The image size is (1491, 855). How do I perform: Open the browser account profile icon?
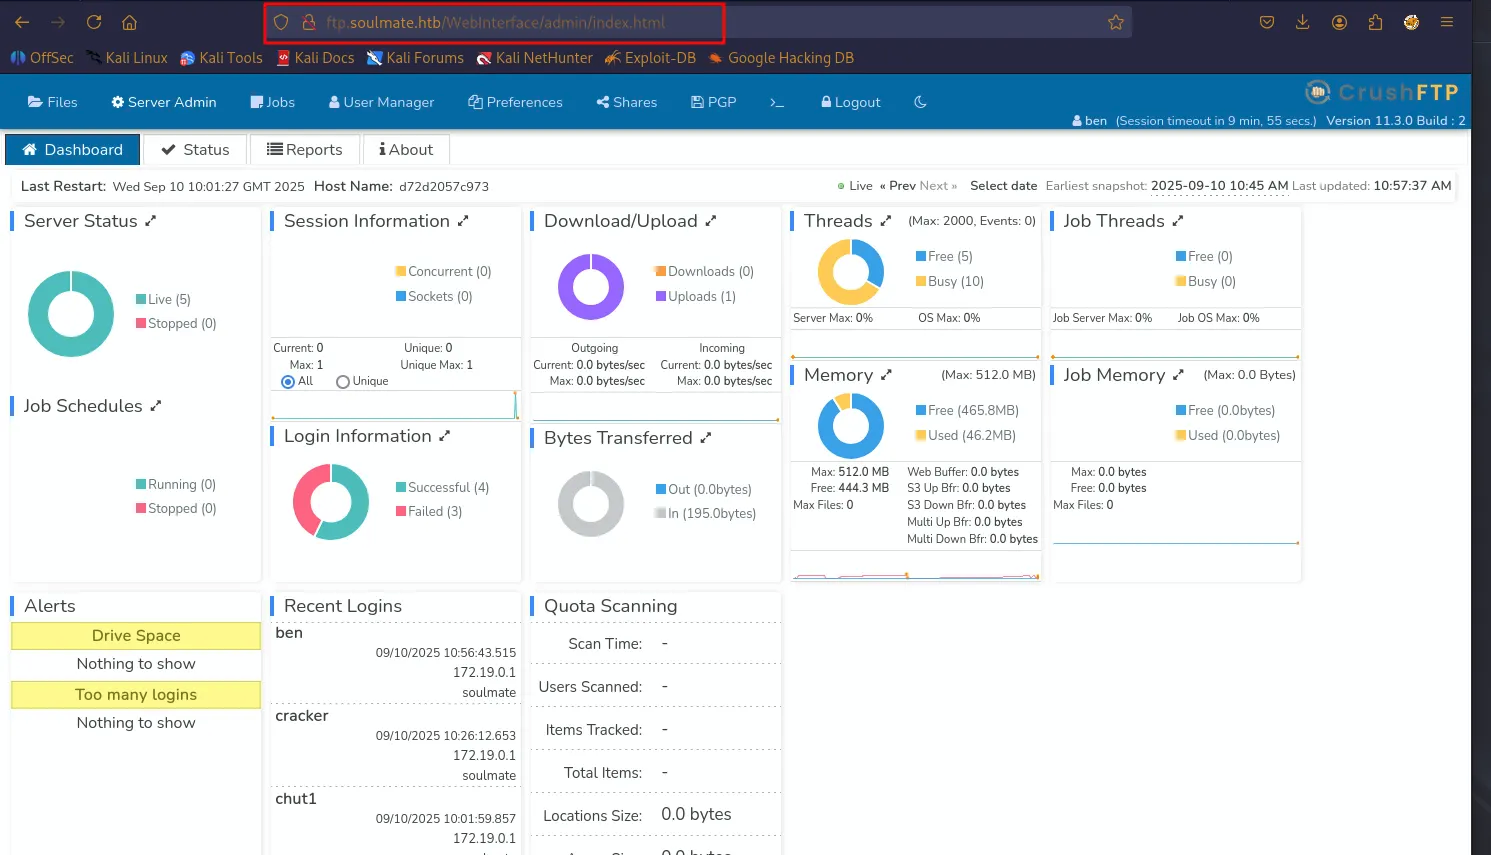(1339, 22)
